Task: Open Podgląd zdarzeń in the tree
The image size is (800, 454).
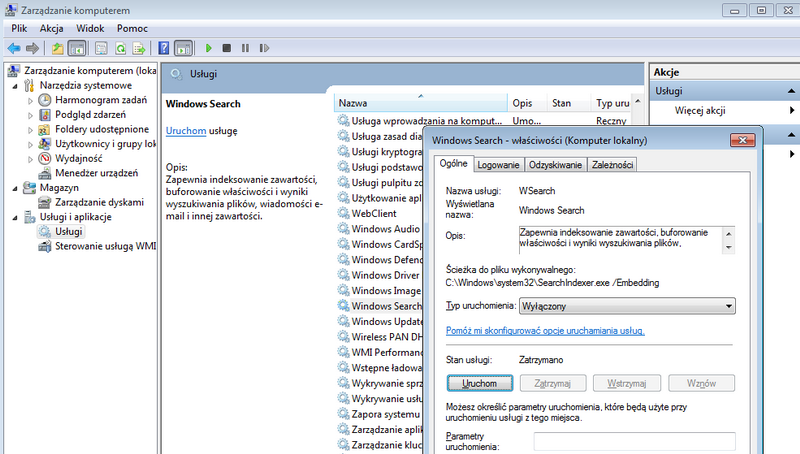Action: 90,115
